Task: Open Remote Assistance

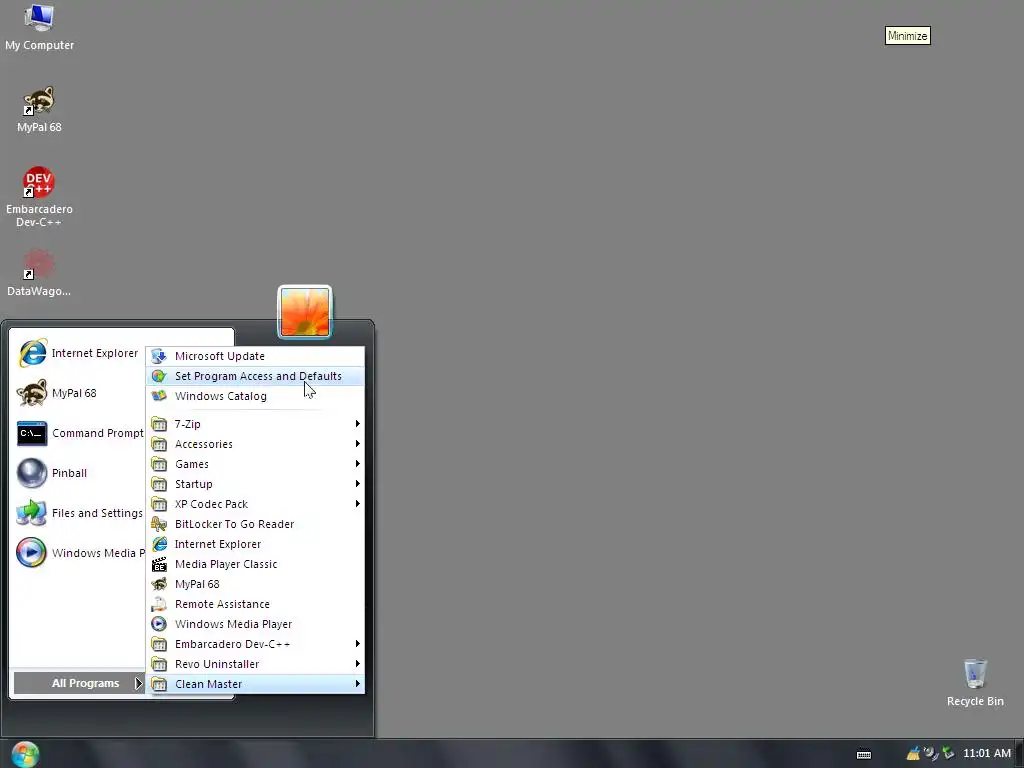Action: point(255,604)
